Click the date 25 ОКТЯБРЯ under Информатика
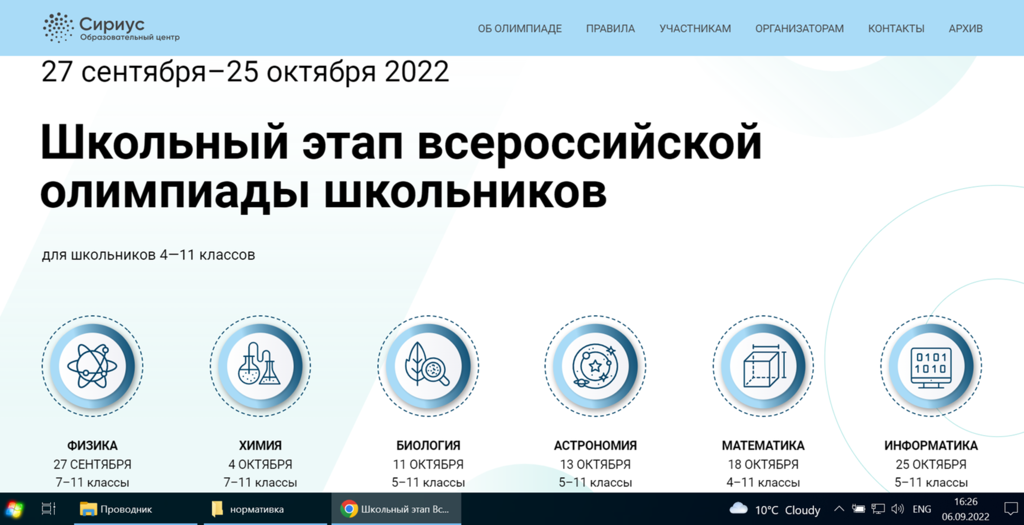The width and height of the screenshot is (1024, 525). click(931, 464)
